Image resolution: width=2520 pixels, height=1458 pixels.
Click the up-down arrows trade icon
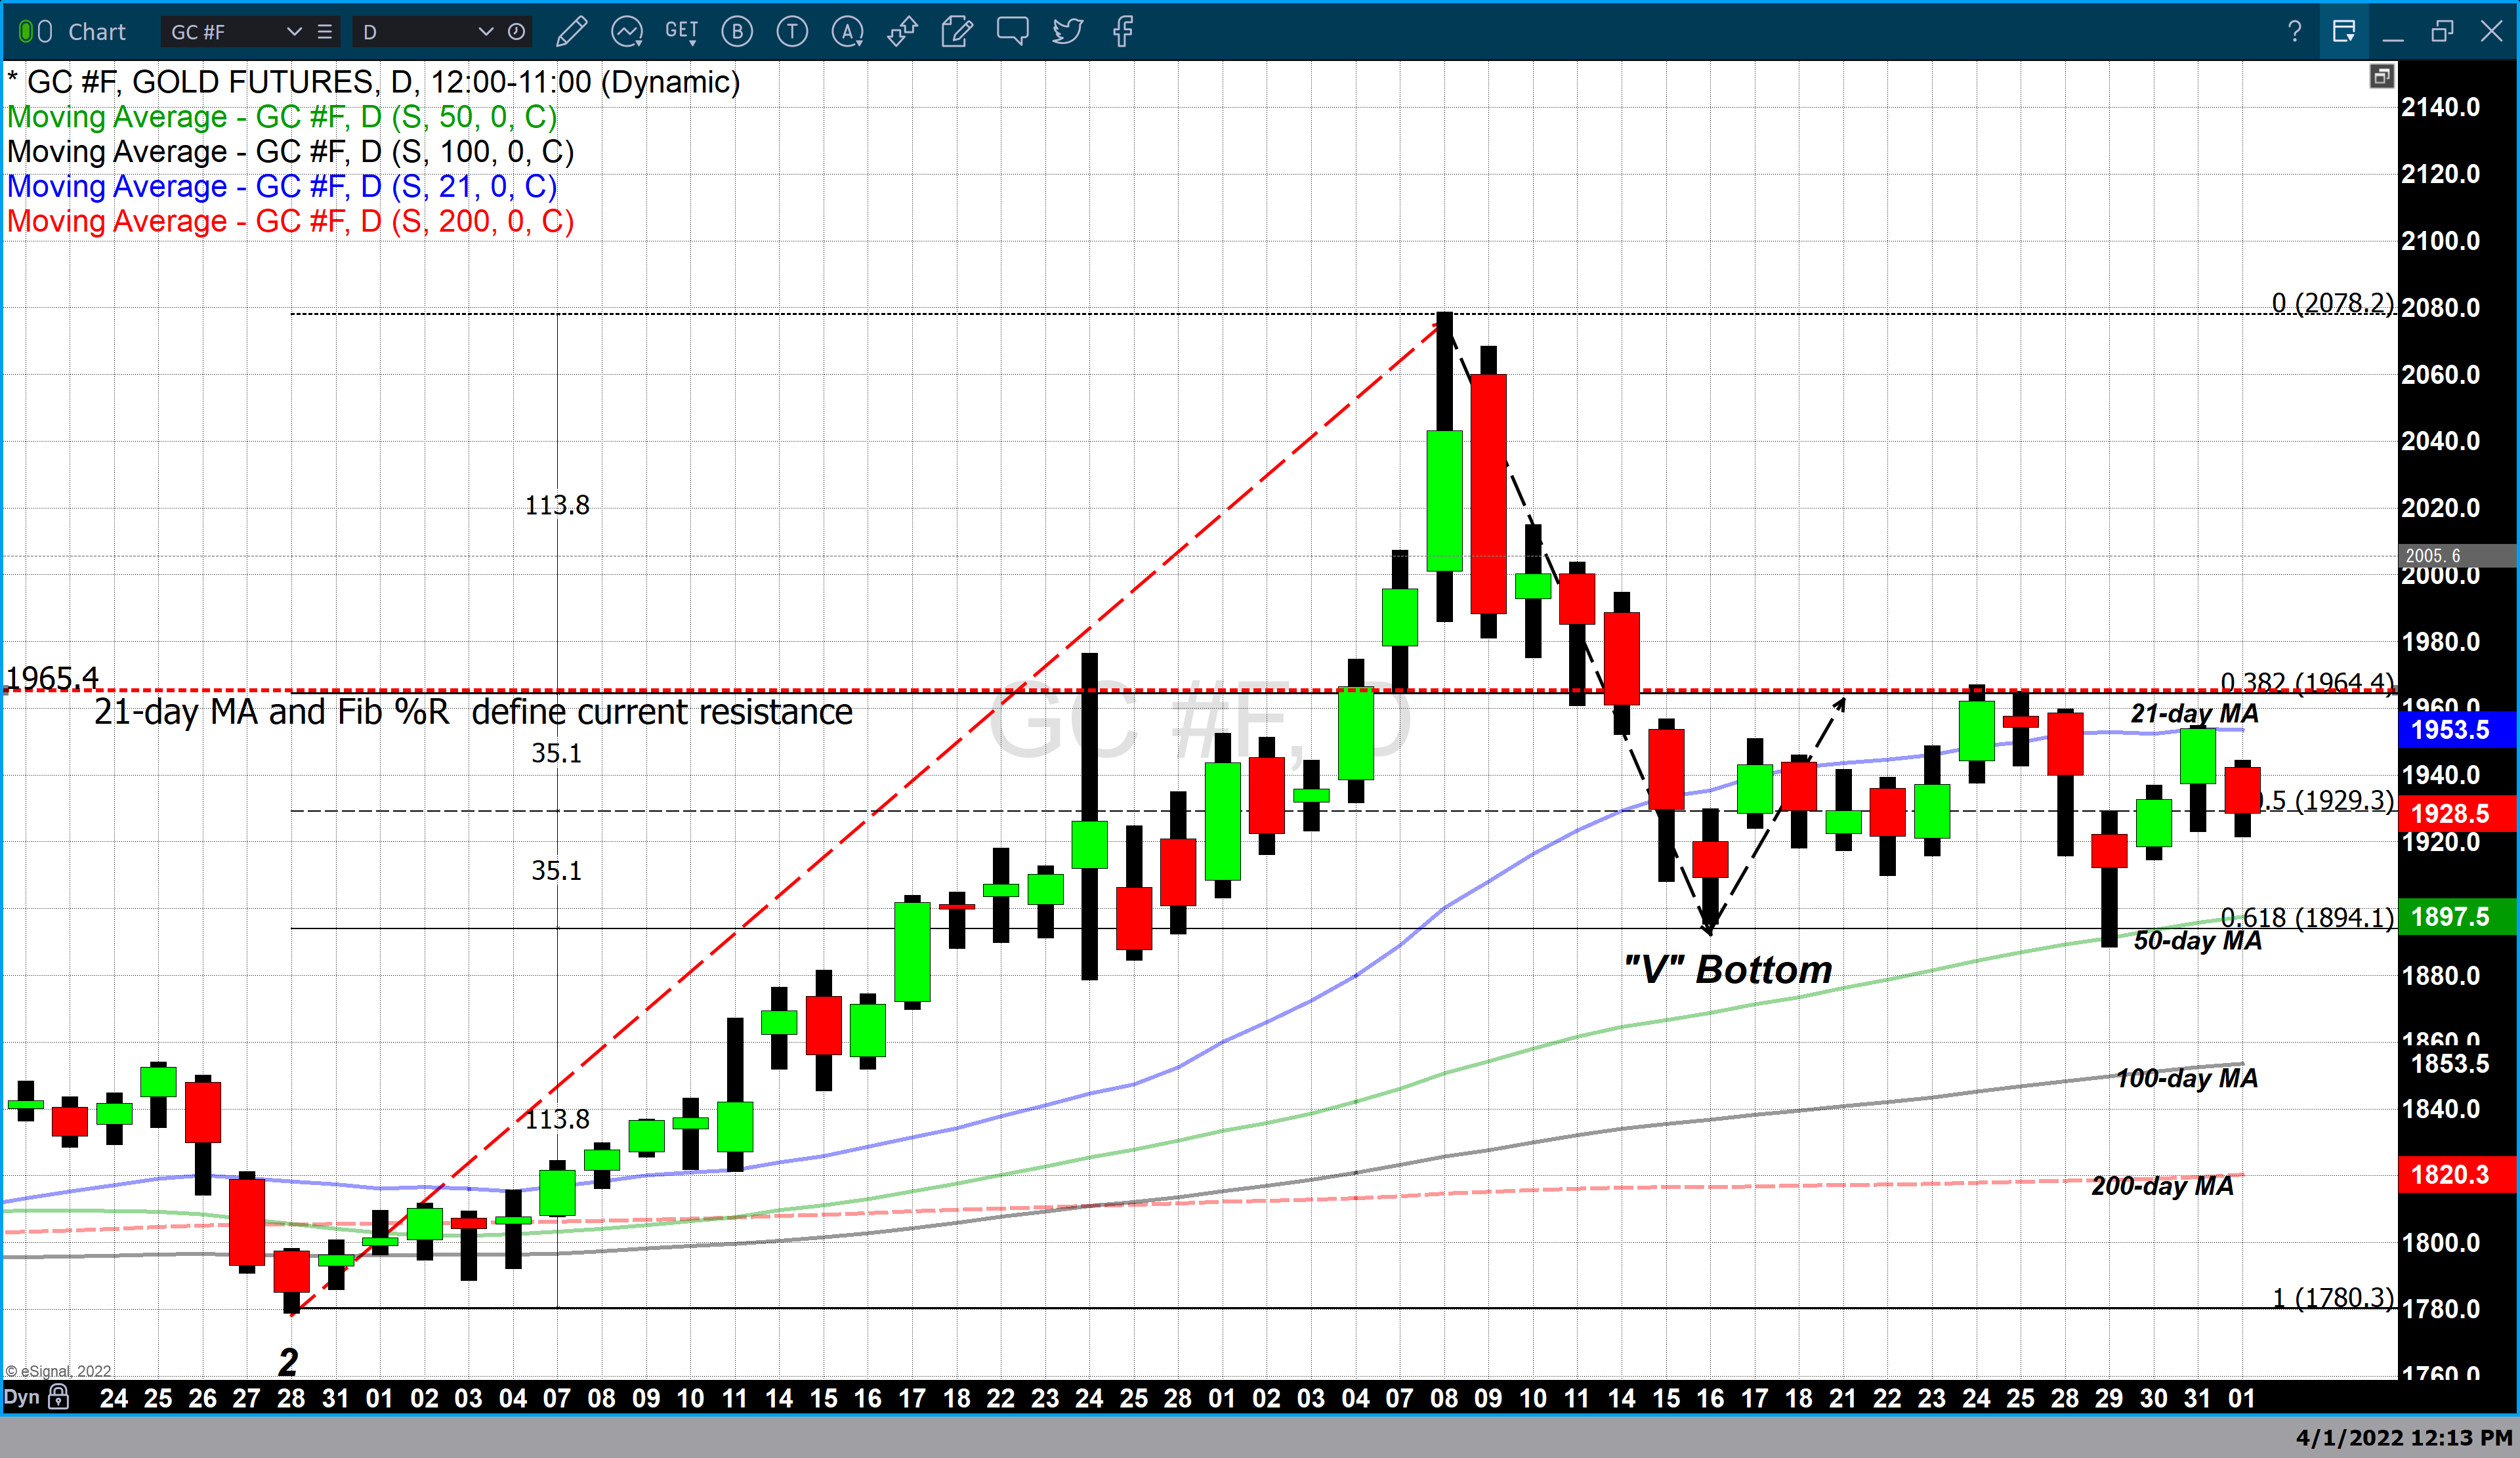coord(902,32)
